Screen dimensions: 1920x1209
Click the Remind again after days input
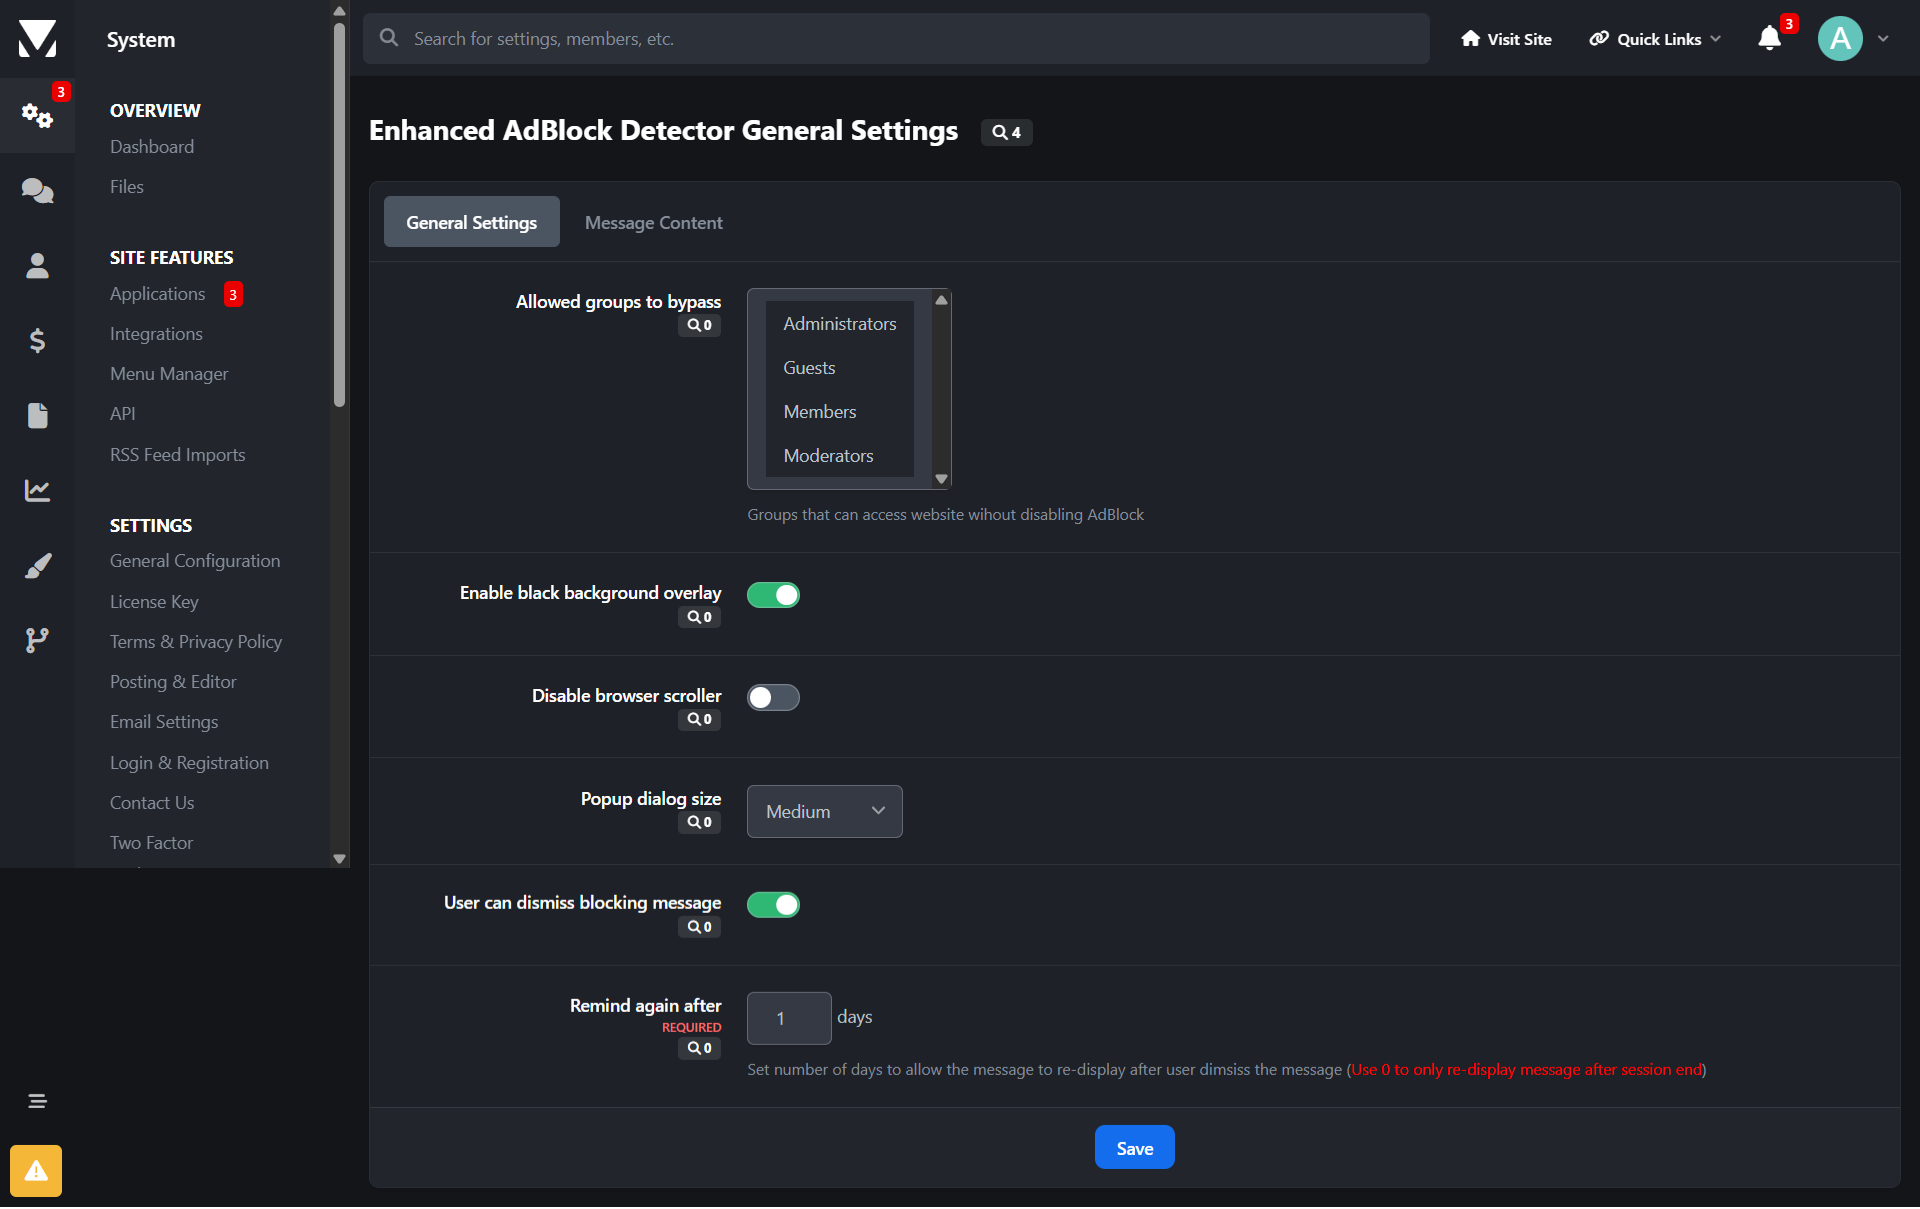tap(789, 1018)
